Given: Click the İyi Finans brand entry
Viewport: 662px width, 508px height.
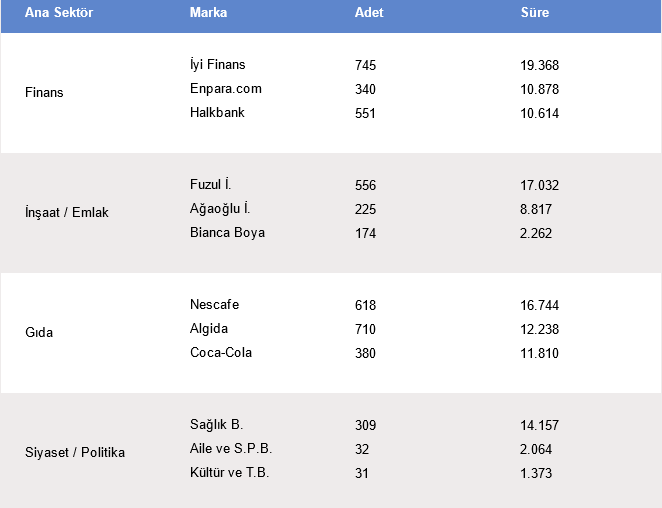Looking at the screenshot, I should coord(218,65).
